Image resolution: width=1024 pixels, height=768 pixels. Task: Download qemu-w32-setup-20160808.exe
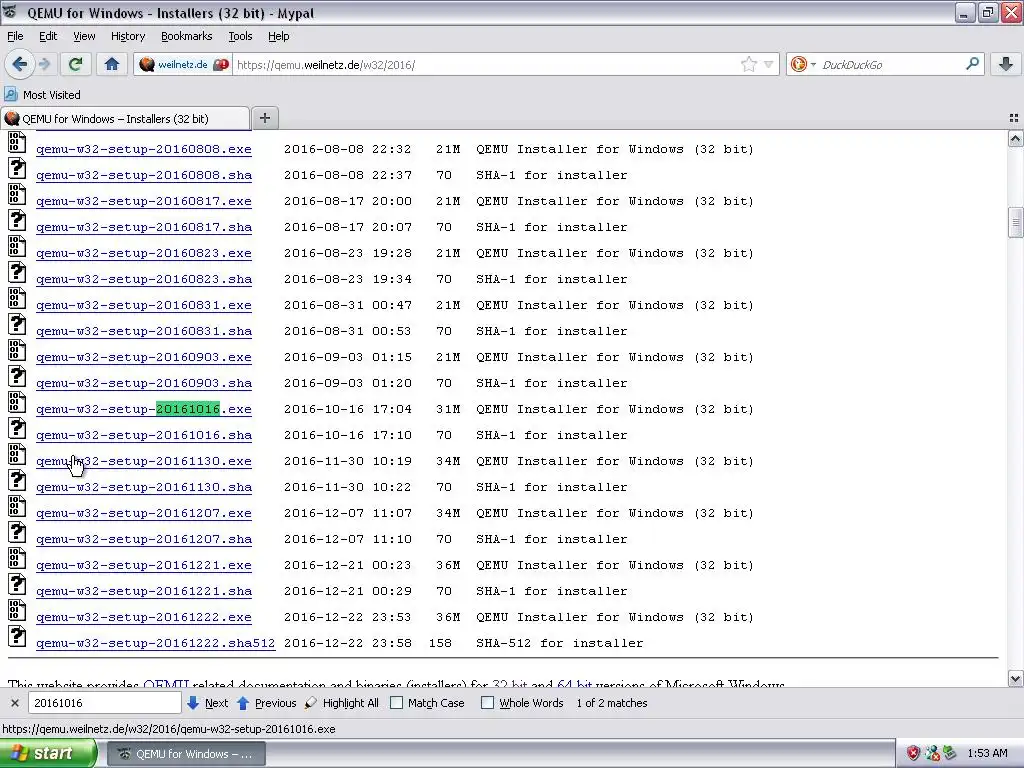(144, 150)
